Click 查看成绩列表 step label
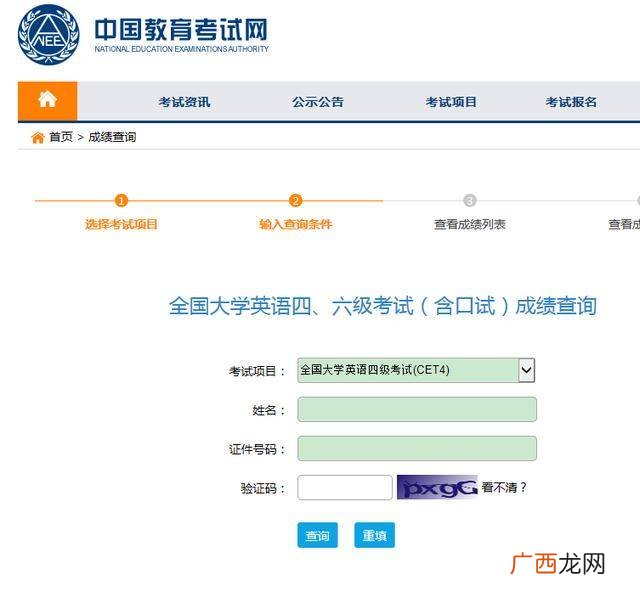 point(470,224)
